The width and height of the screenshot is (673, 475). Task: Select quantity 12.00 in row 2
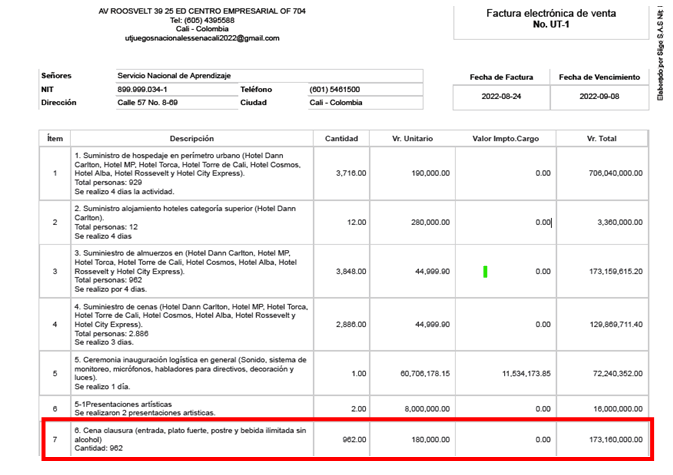pos(356,222)
